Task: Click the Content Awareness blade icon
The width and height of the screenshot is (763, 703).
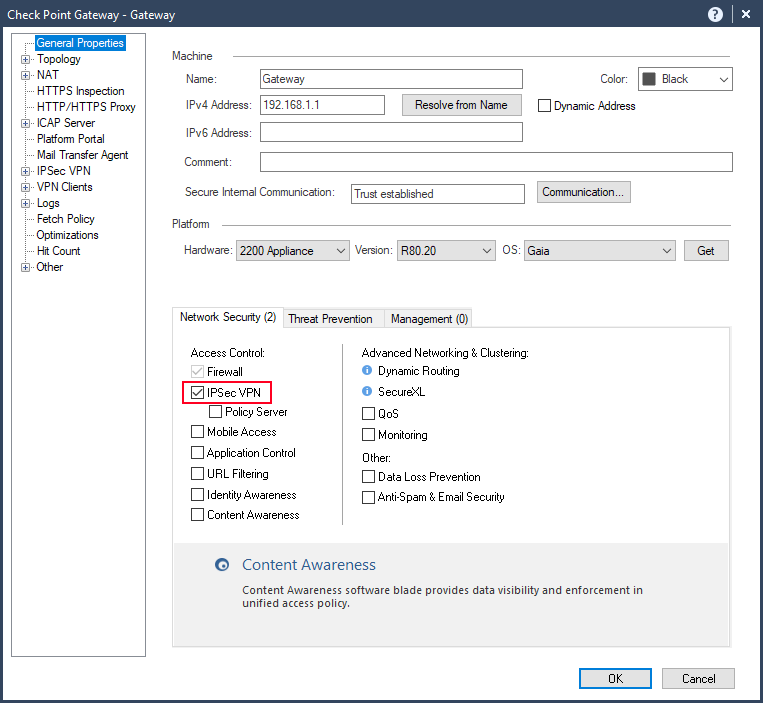Action: click(x=222, y=566)
